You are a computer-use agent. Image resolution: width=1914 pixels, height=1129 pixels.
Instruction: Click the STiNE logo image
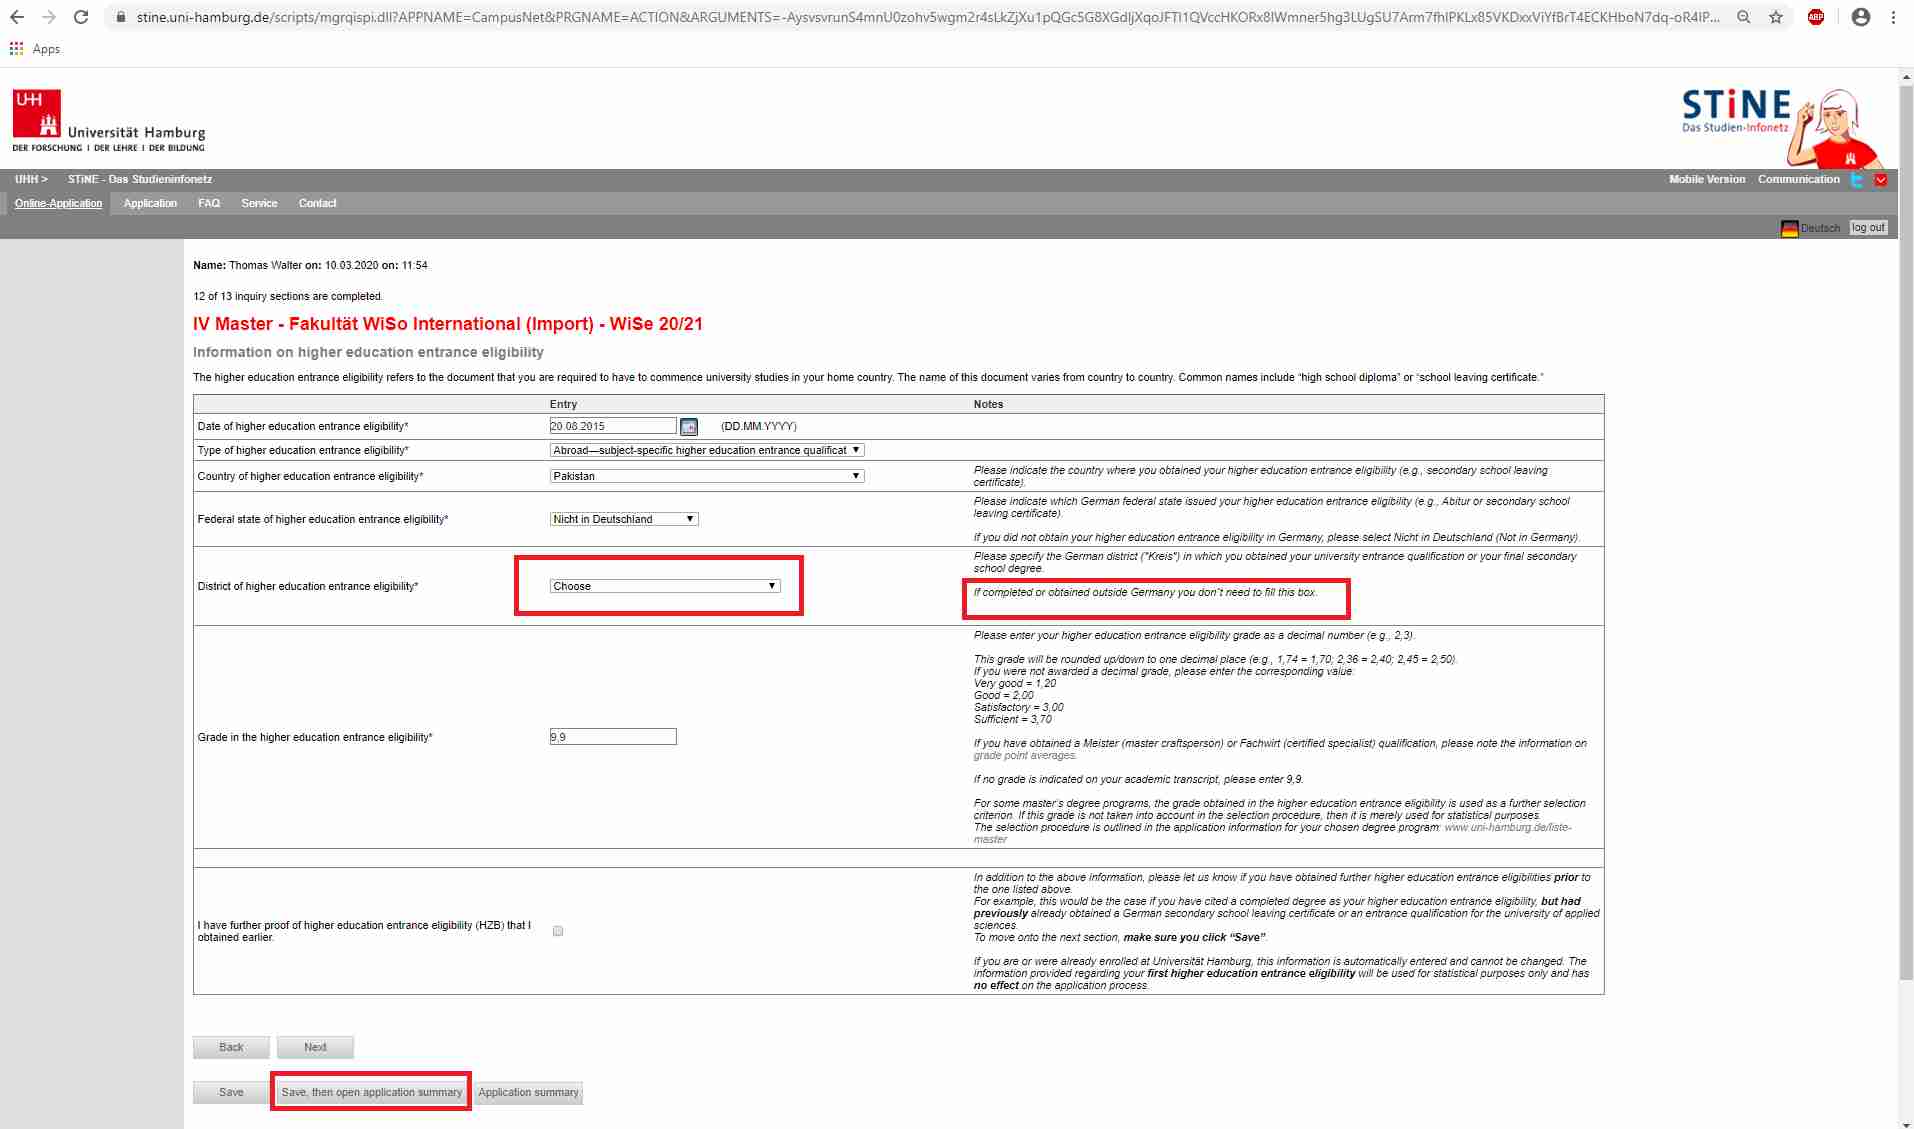pyautogui.click(x=1781, y=125)
